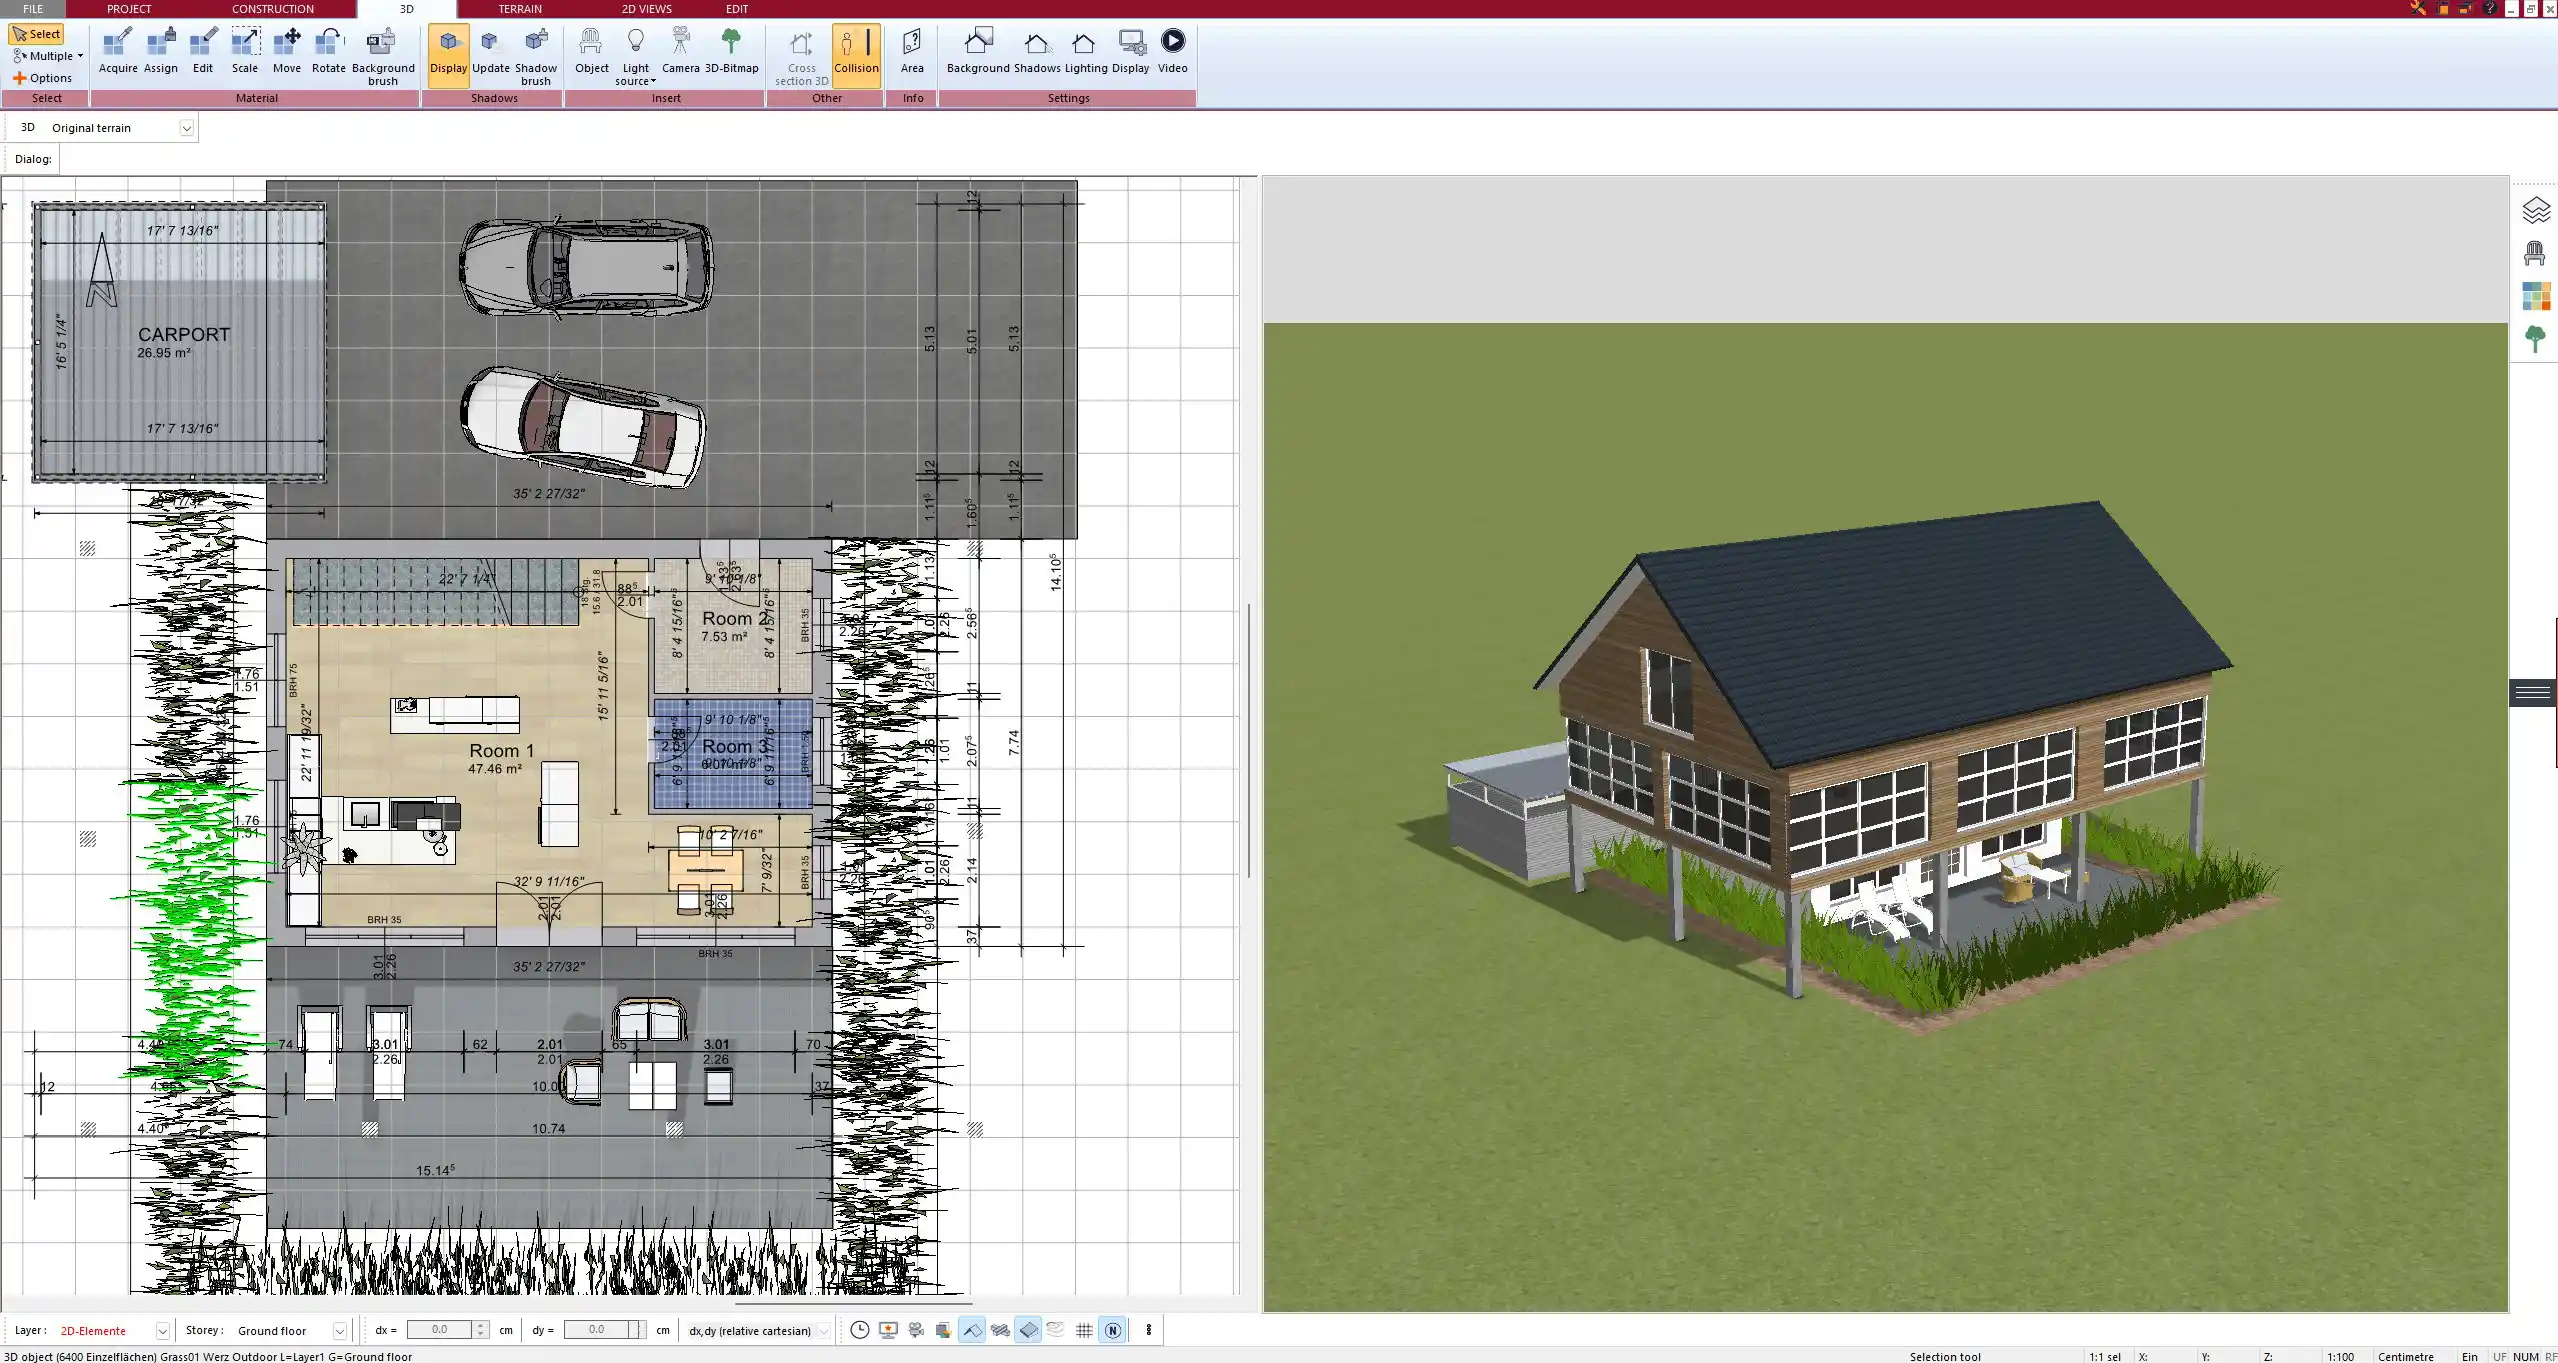Image resolution: width=2558 pixels, height=1363 pixels.
Task: Switch to the TERRAIN ribbon tab
Action: click(x=520, y=9)
